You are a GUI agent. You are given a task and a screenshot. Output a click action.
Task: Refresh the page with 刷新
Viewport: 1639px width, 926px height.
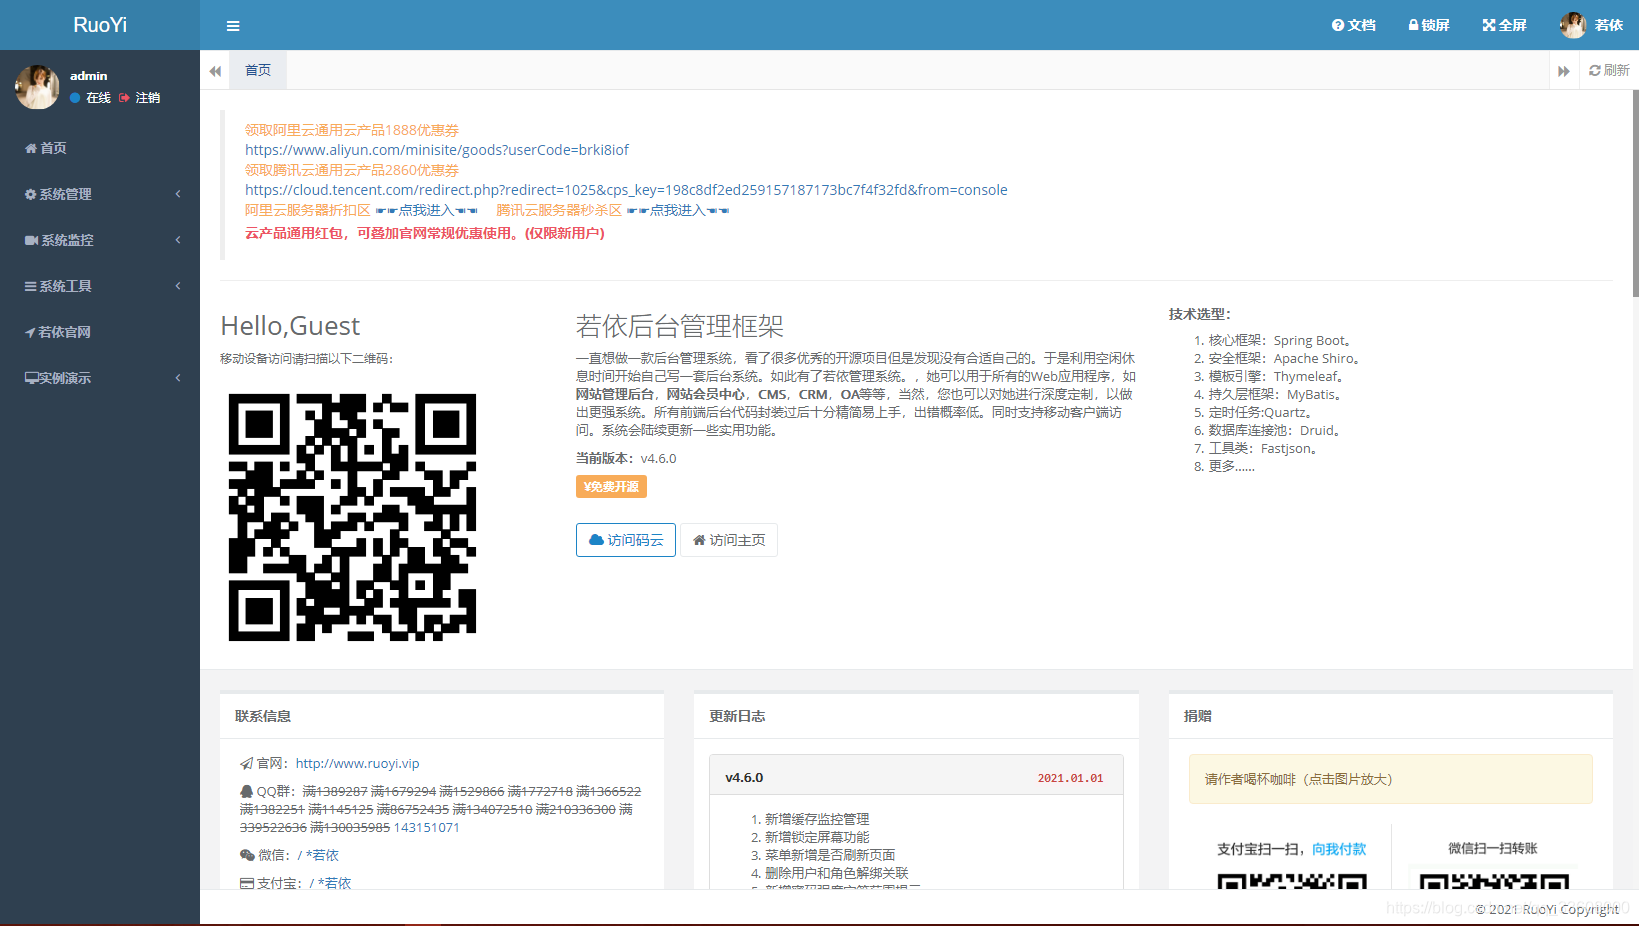pos(1609,70)
